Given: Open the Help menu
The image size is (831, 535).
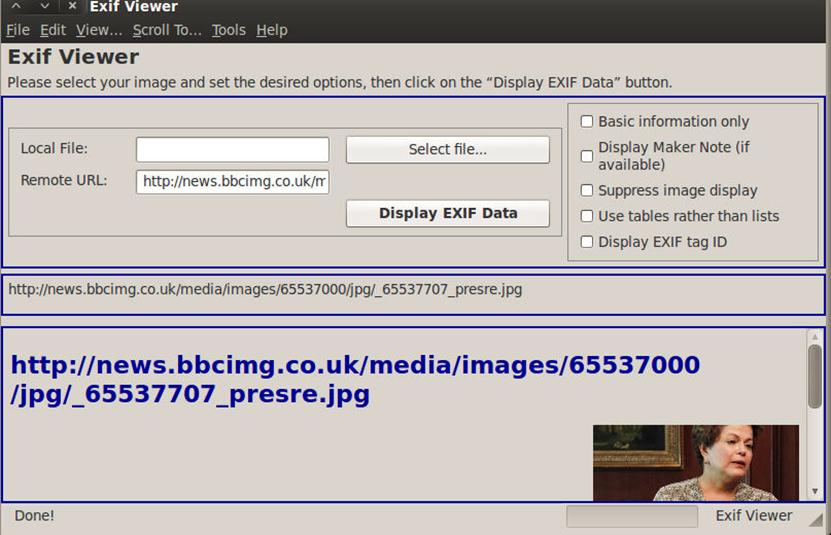Looking at the screenshot, I should [272, 30].
